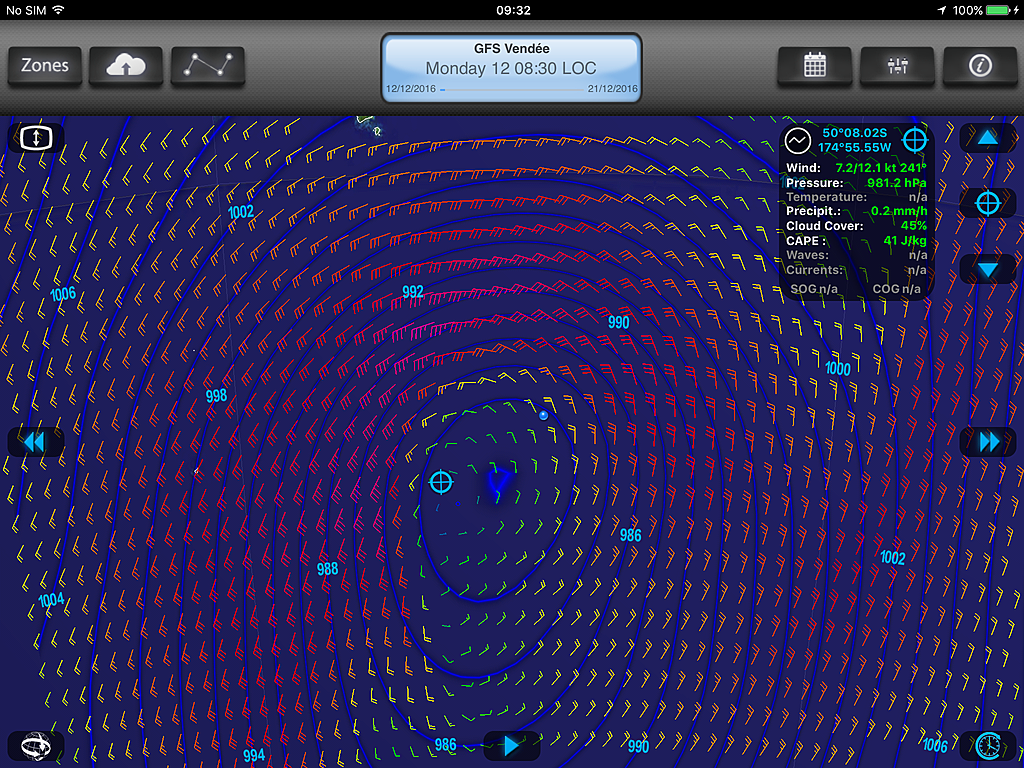Tap the GFS Vendée forecast time panel
The width and height of the screenshot is (1024, 768).
pos(511,68)
